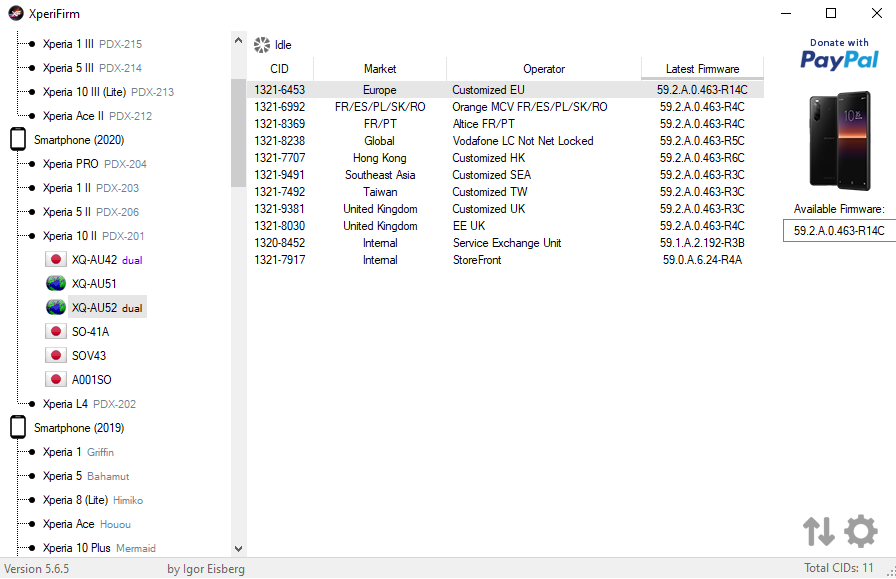Select the SO-41A variant
The height and width of the screenshot is (579, 896).
click(90, 332)
